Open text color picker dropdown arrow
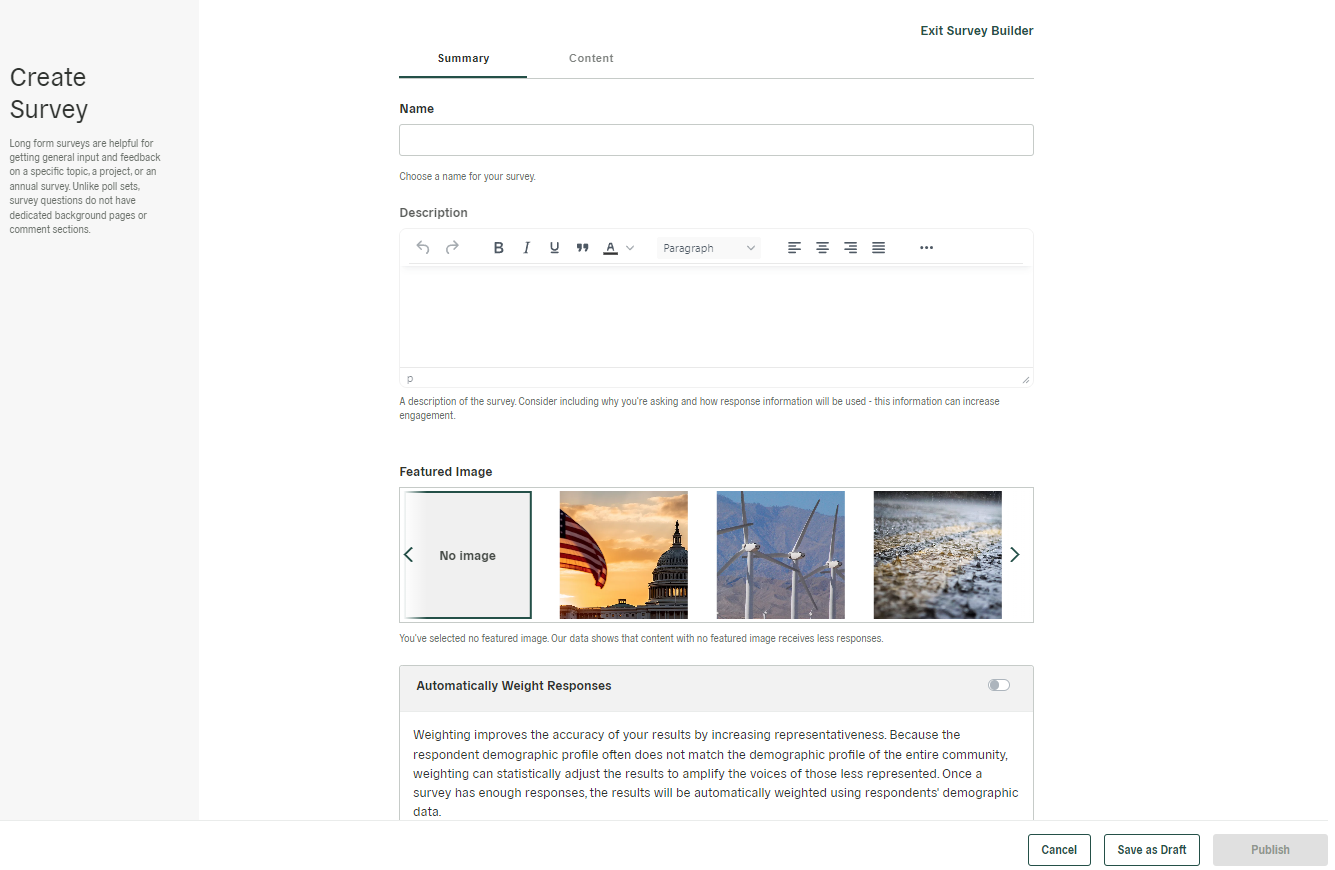 tap(630, 248)
